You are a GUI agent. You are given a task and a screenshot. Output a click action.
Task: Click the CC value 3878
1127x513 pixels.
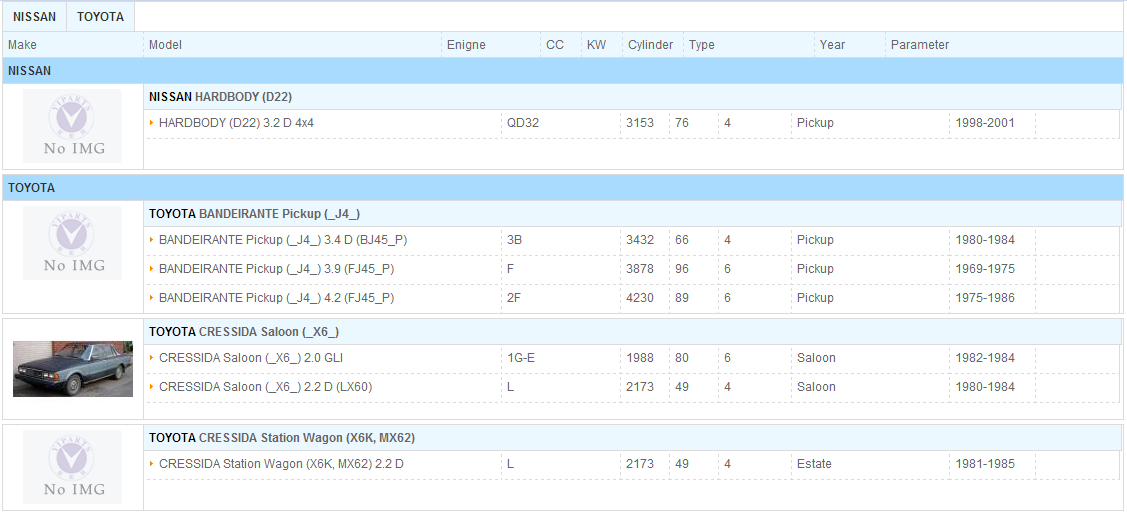pyautogui.click(x=640, y=269)
